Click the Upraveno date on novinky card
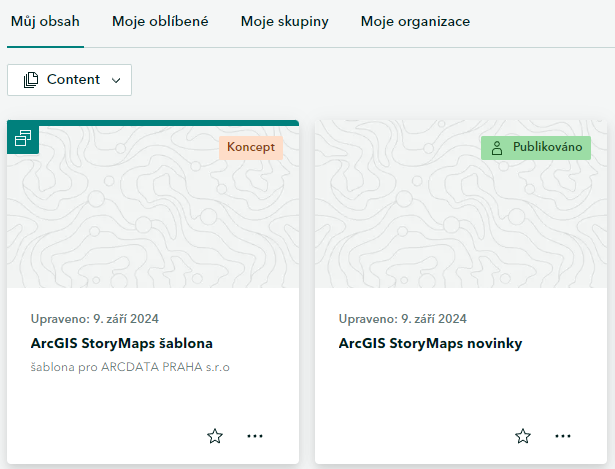 [402, 319]
